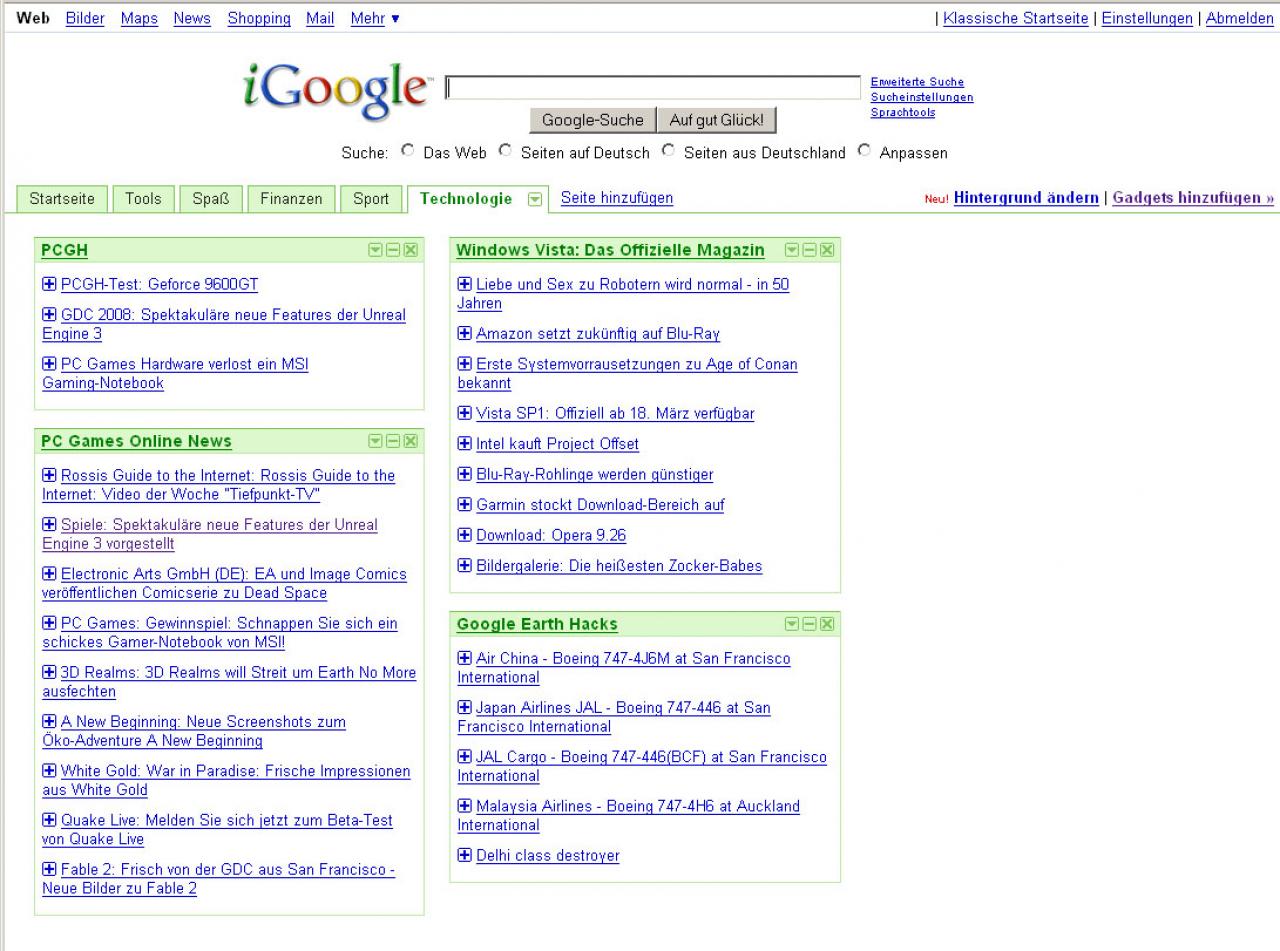Expand the 3D Realms Earth No More entry
The width and height of the screenshot is (1280, 951).
coord(49,672)
